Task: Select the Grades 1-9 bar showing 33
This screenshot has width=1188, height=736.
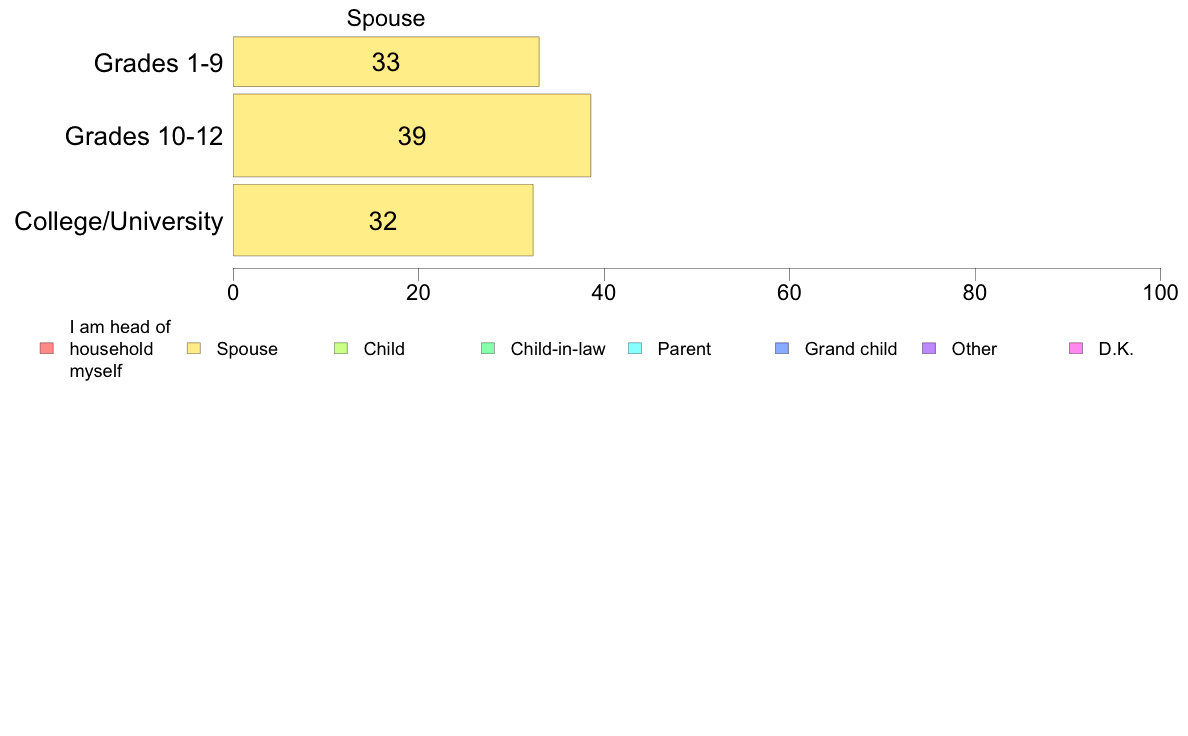Action: click(386, 61)
